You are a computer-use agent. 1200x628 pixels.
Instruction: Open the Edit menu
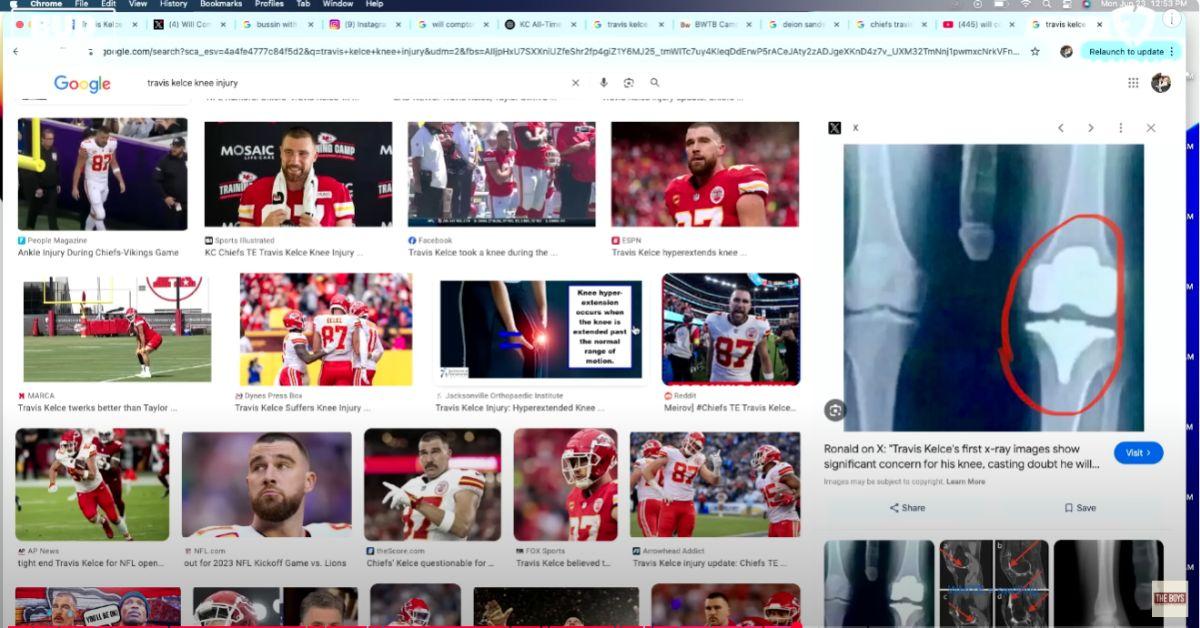click(x=107, y=4)
